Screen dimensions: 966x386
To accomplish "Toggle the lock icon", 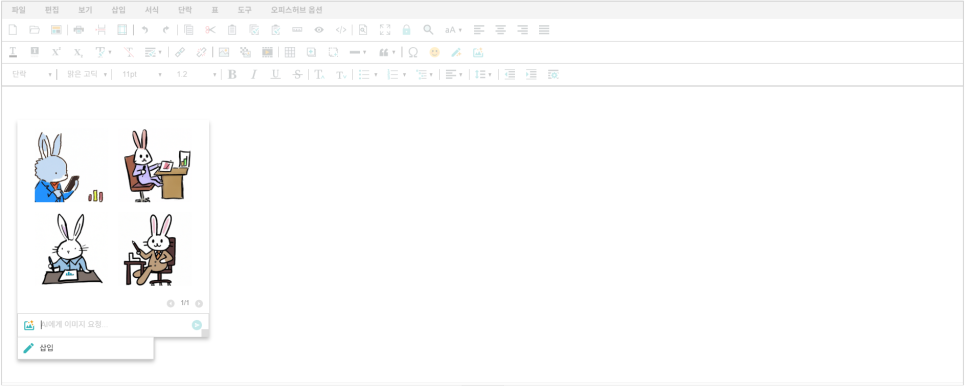I will pos(407,30).
